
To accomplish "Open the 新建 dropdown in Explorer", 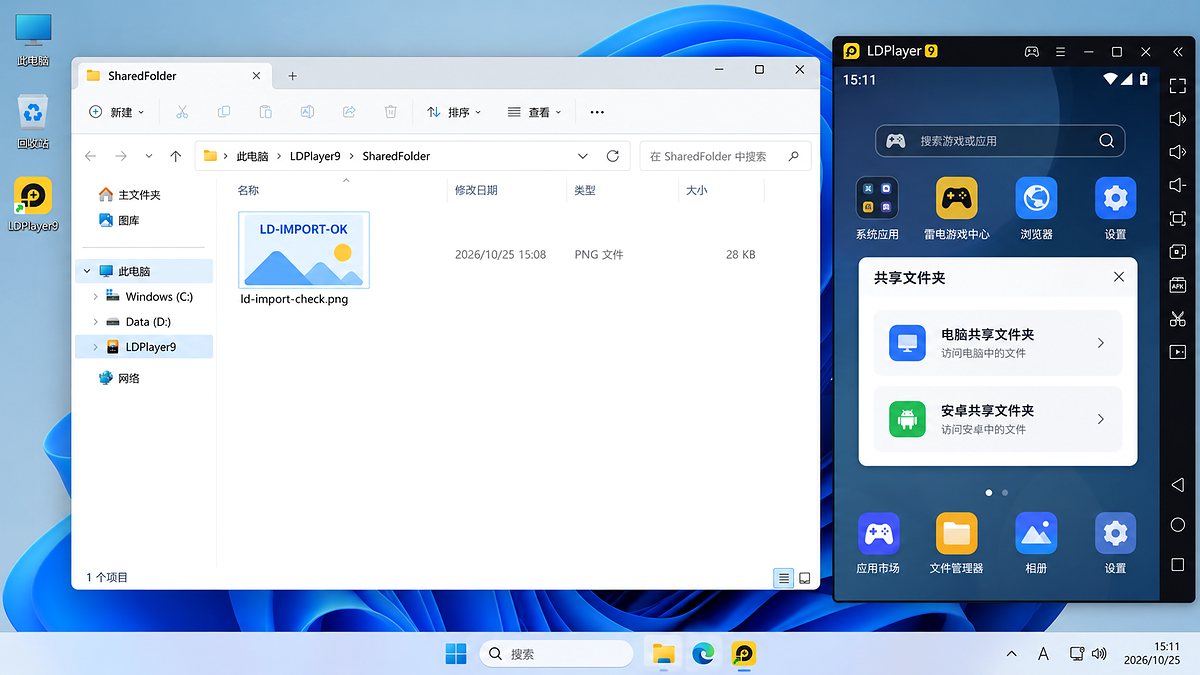I will click(117, 112).
